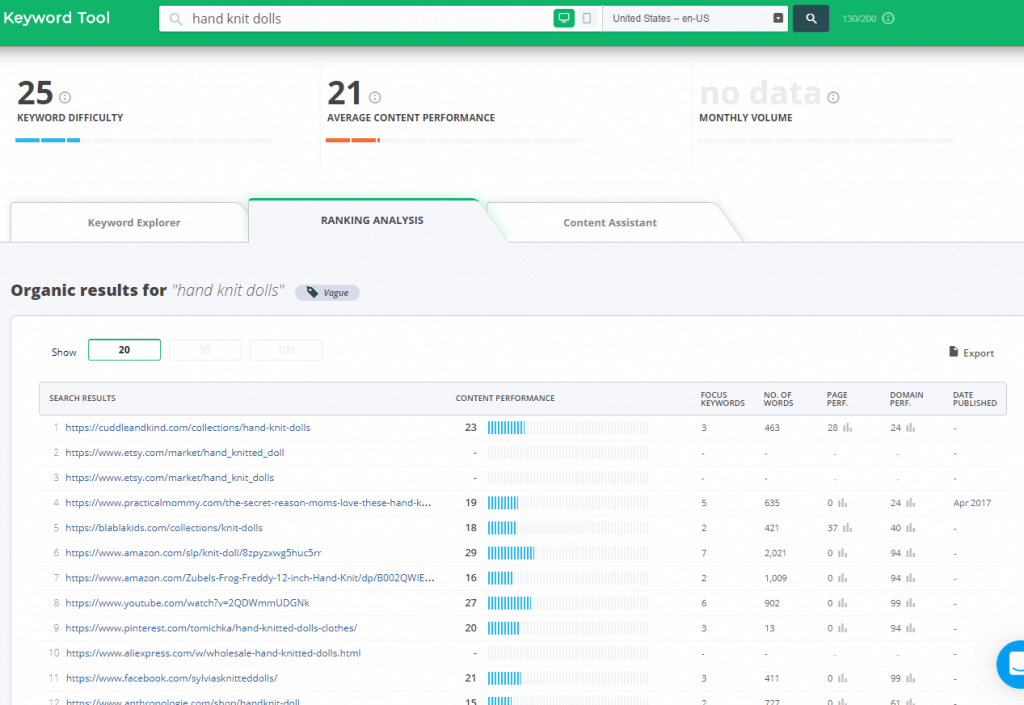Click the Focus Keywords column header
The width and height of the screenshot is (1024, 705).
coord(722,399)
